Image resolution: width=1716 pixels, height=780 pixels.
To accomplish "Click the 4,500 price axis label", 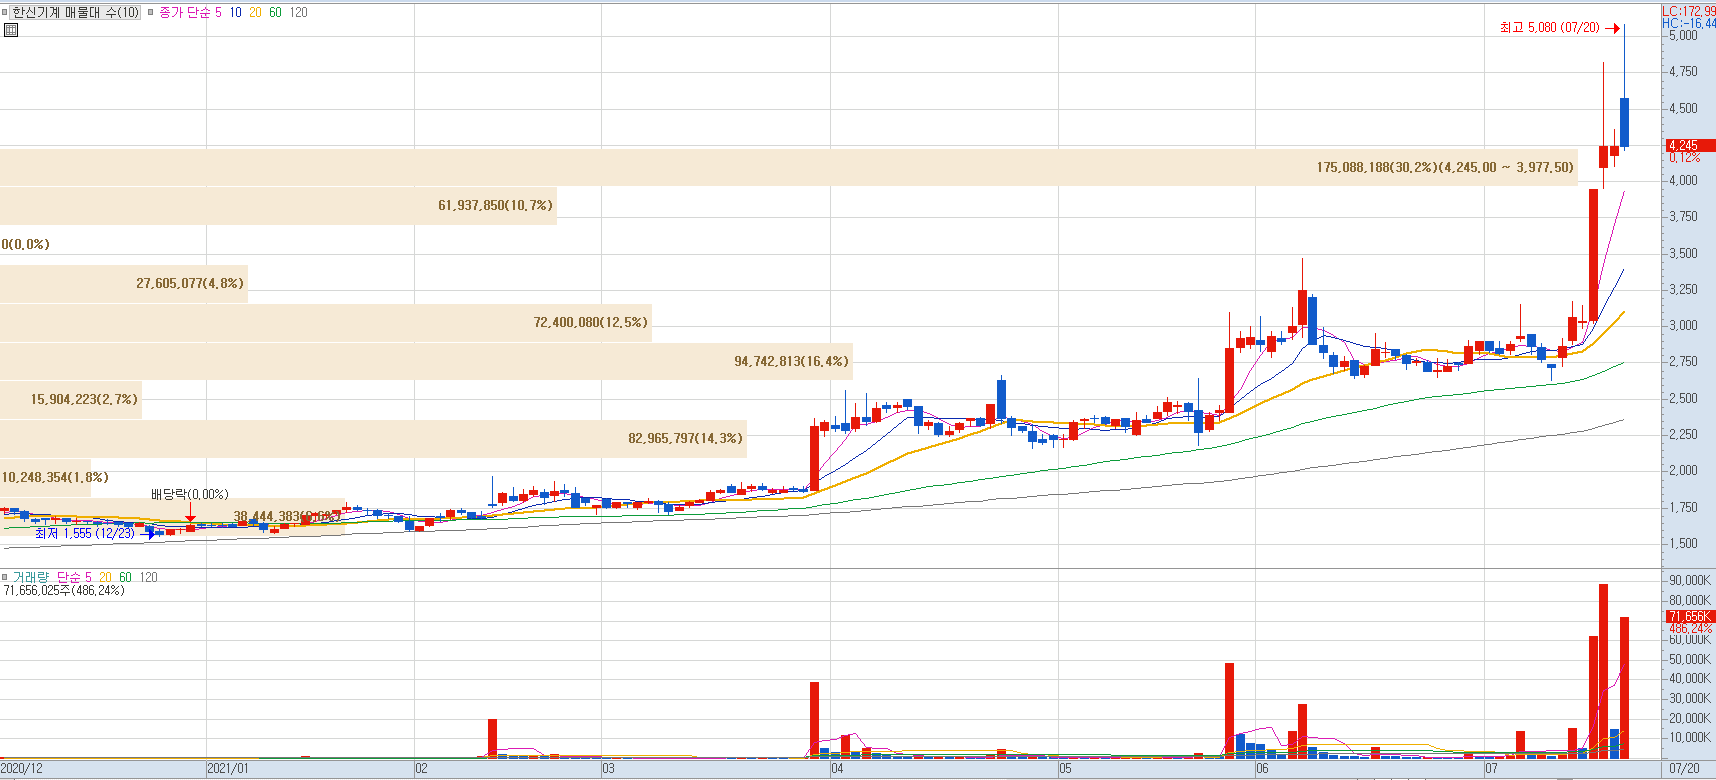I will (x=1683, y=109).
